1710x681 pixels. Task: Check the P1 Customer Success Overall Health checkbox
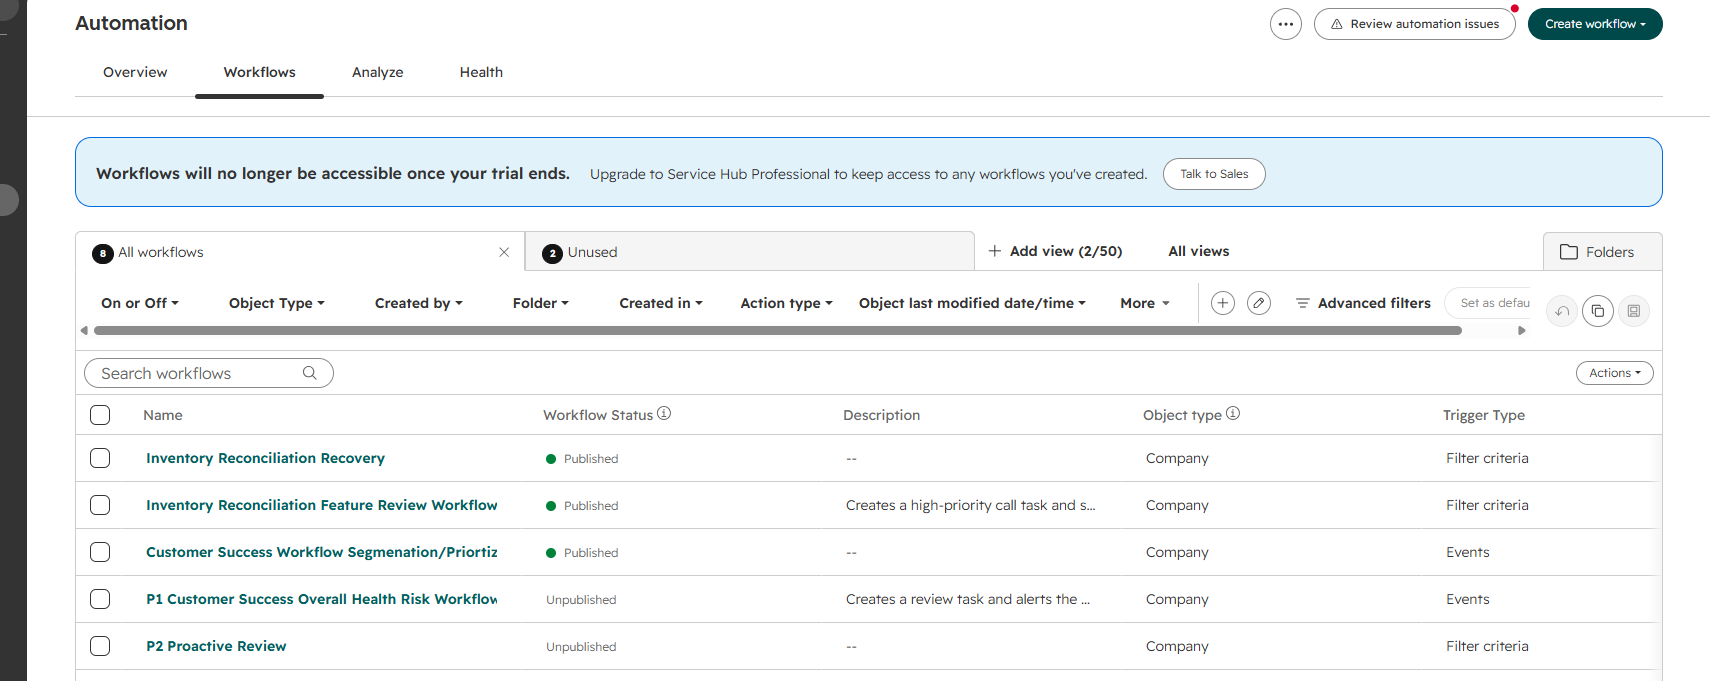[x=100, y=599]
